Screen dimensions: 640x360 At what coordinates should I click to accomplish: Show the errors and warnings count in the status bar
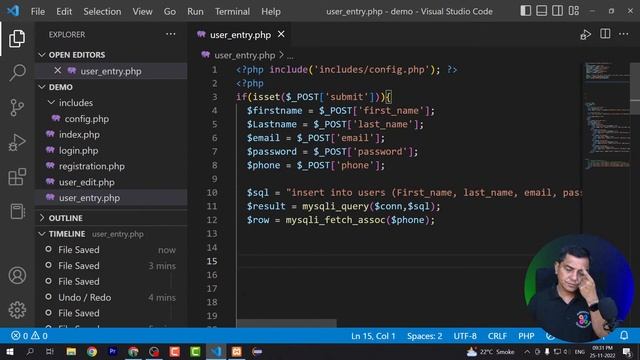point(29,336)
